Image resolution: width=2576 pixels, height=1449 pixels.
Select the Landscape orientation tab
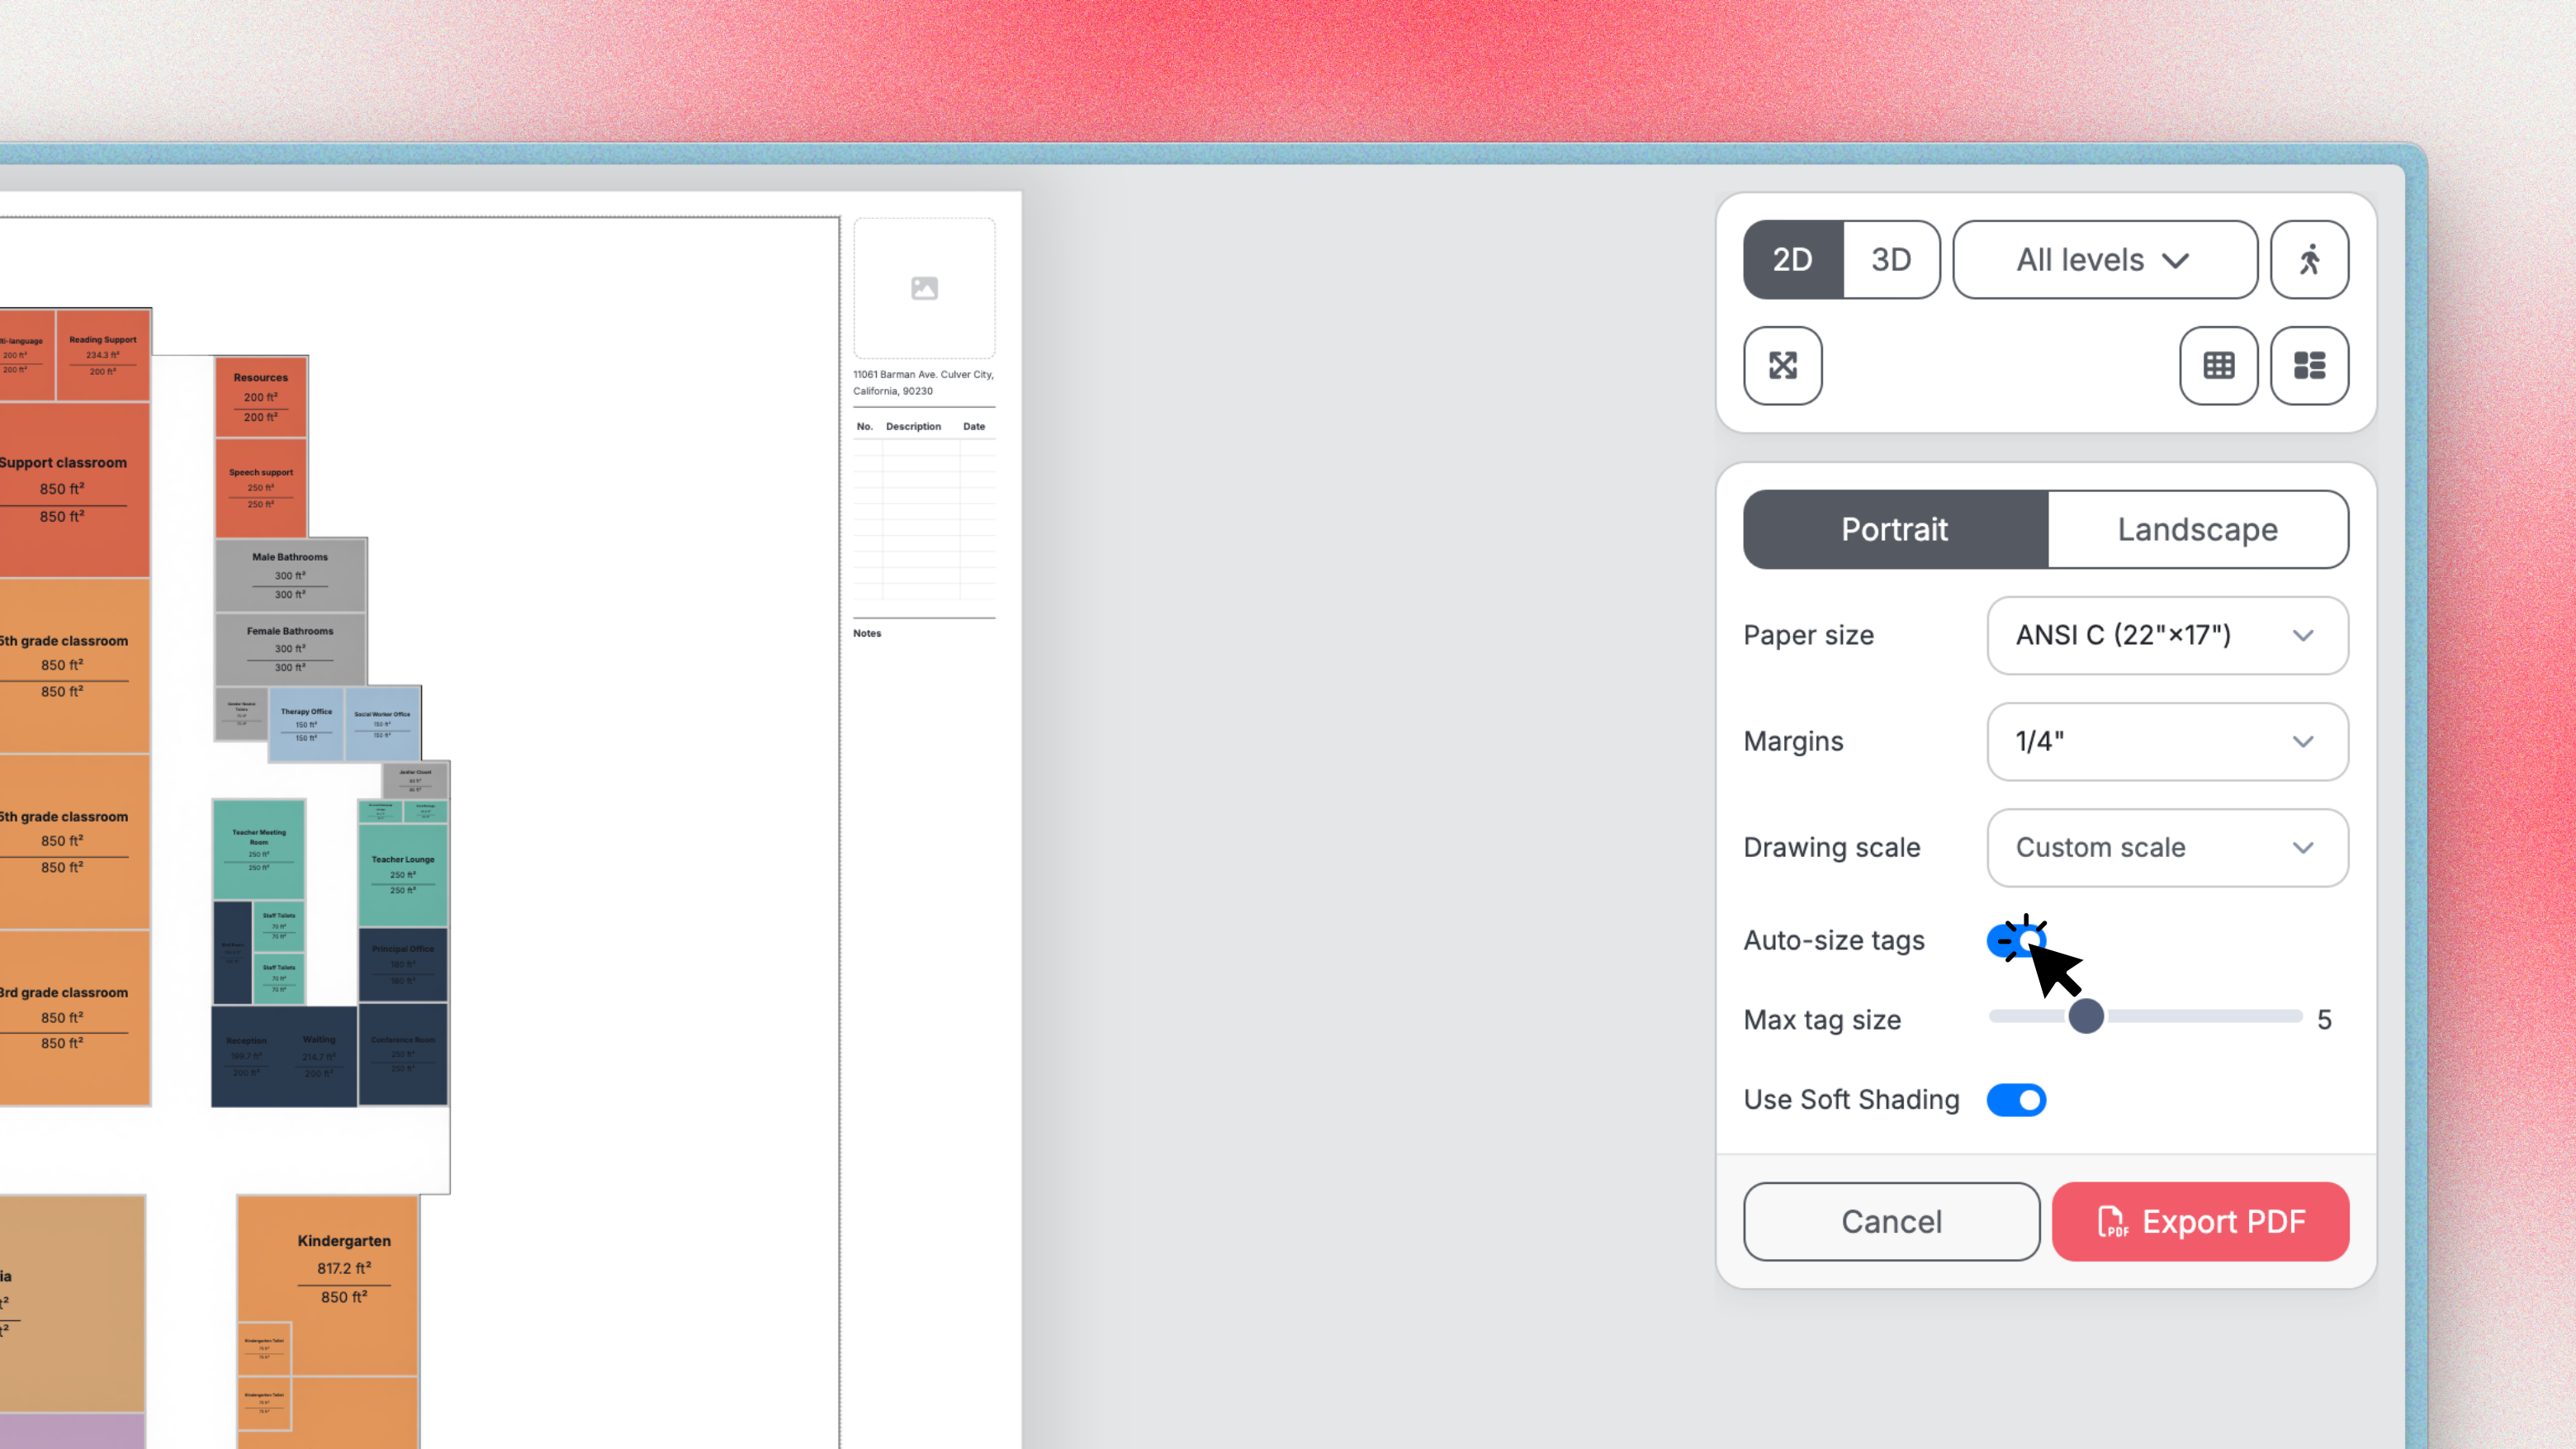tap(2197, 529)
